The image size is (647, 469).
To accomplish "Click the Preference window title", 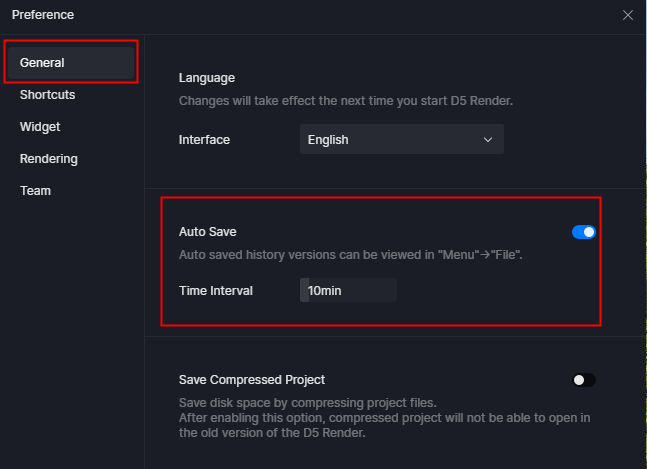I will click(43, 15).
